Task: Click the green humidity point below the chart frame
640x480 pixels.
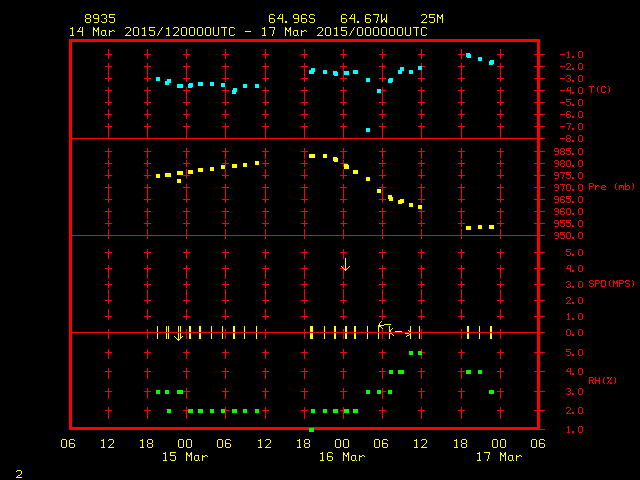Action: click(311, 430)
